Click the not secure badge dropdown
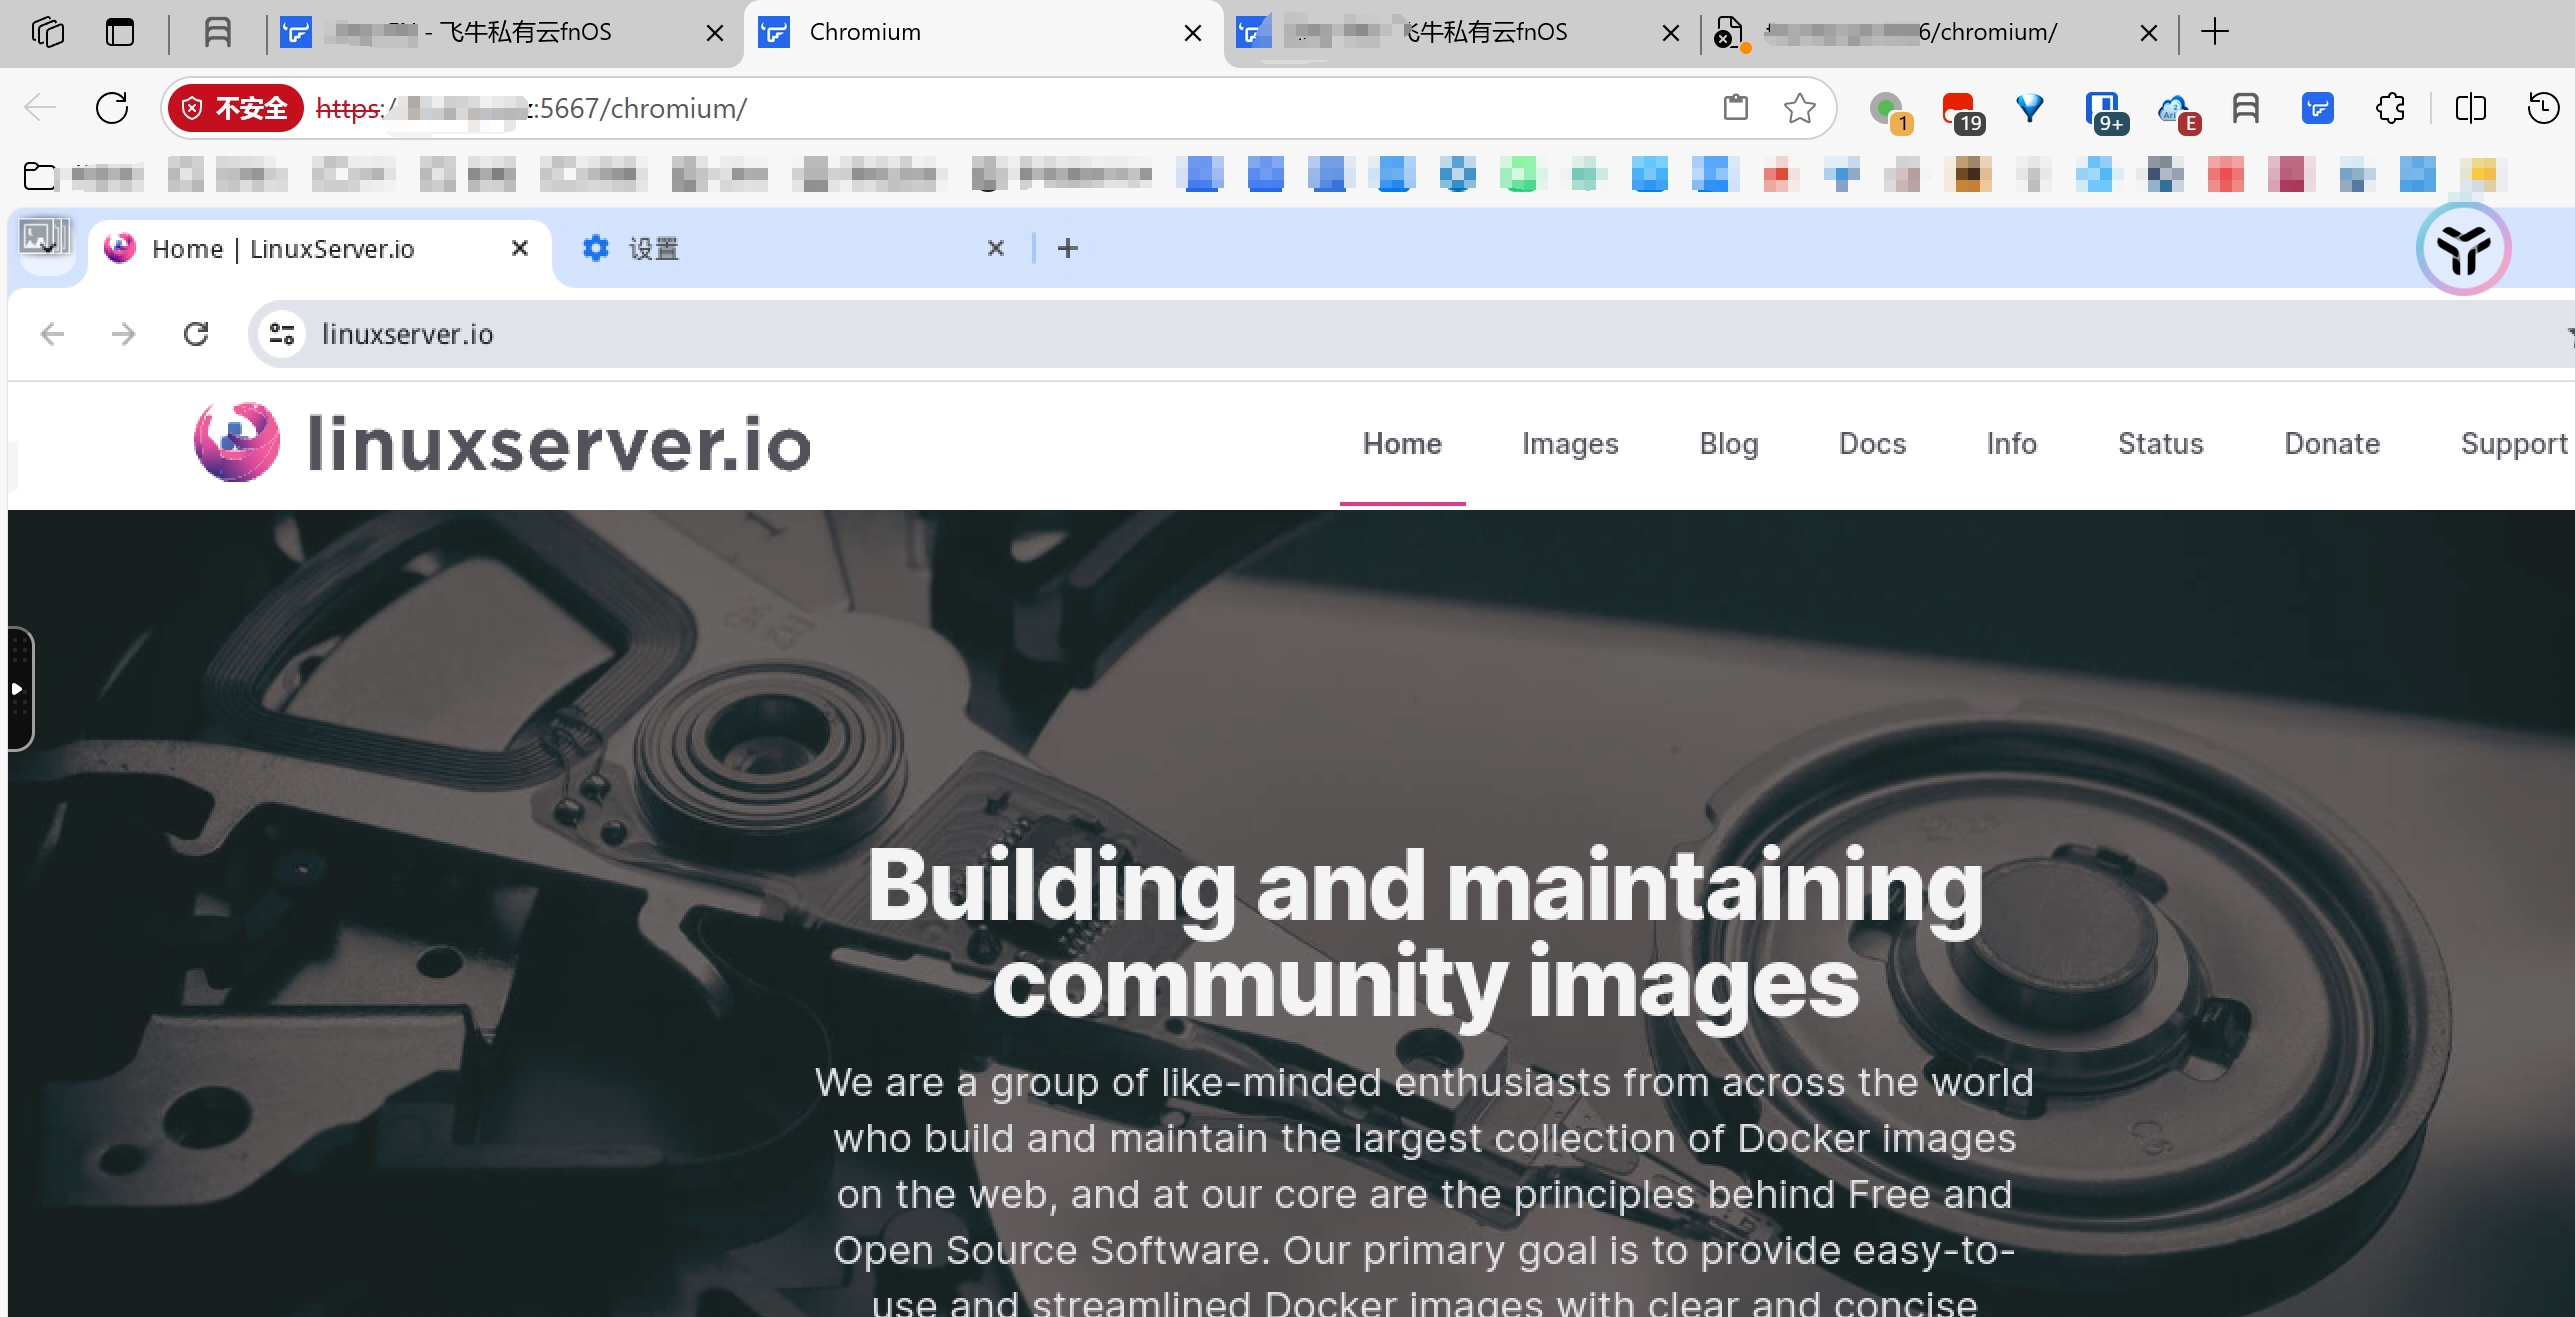2575x1317 pixels. click(236, 108)
